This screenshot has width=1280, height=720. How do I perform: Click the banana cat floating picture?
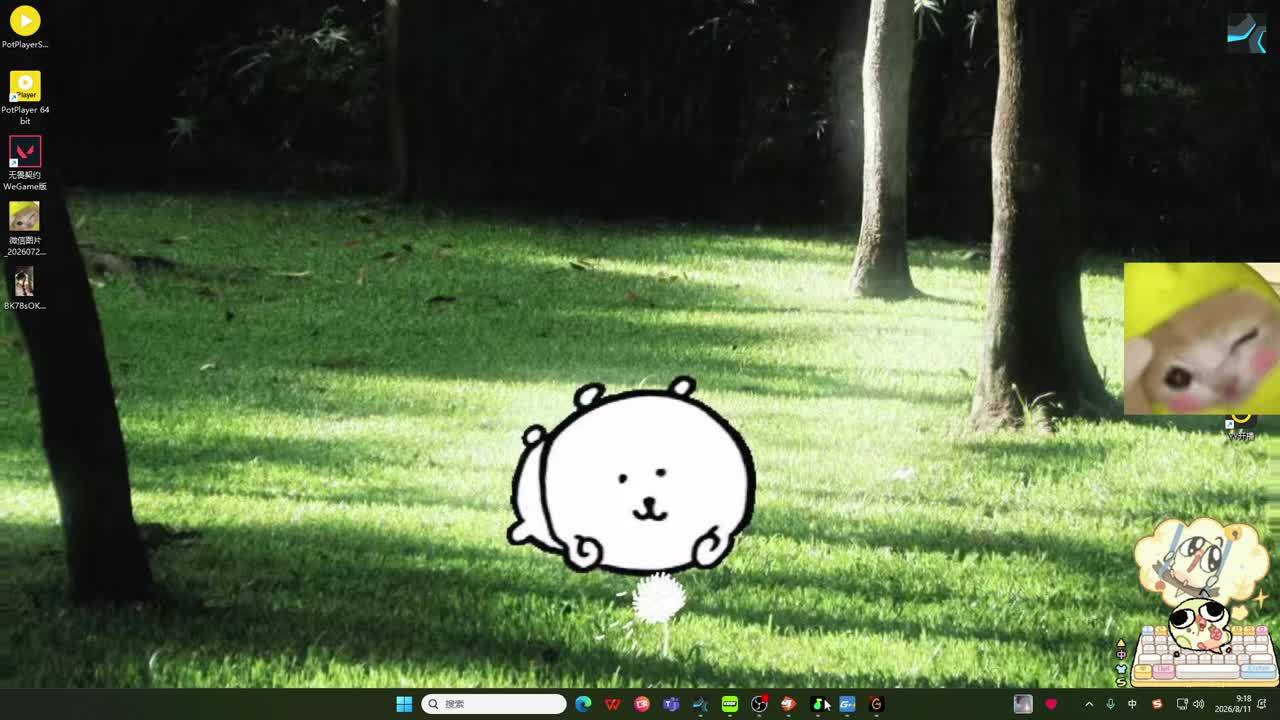pyautogui.click(x=1202, y=339)
